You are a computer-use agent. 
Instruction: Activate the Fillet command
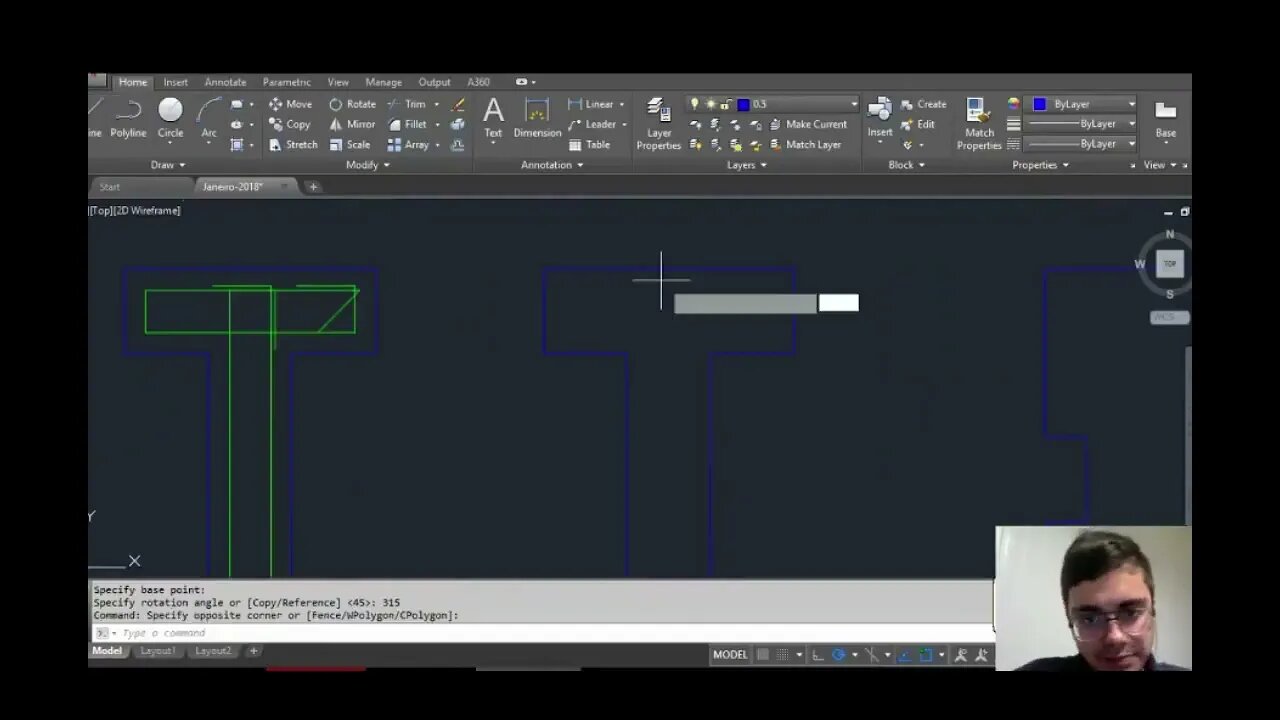(407, 124)
